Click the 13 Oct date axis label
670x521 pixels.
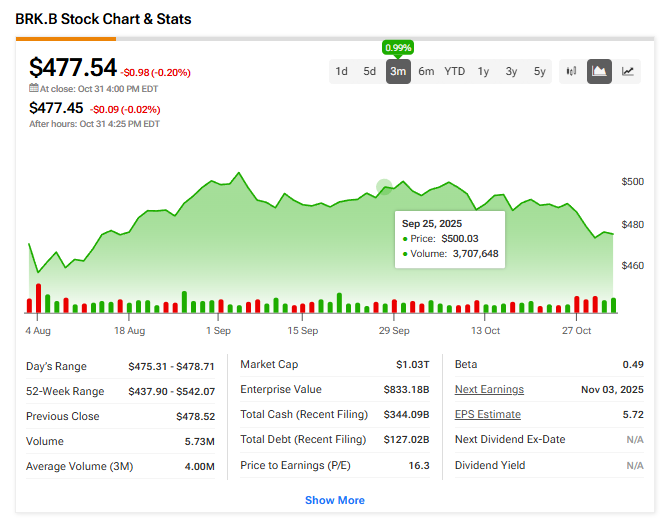pyautogui.click(x=485, y=330)
